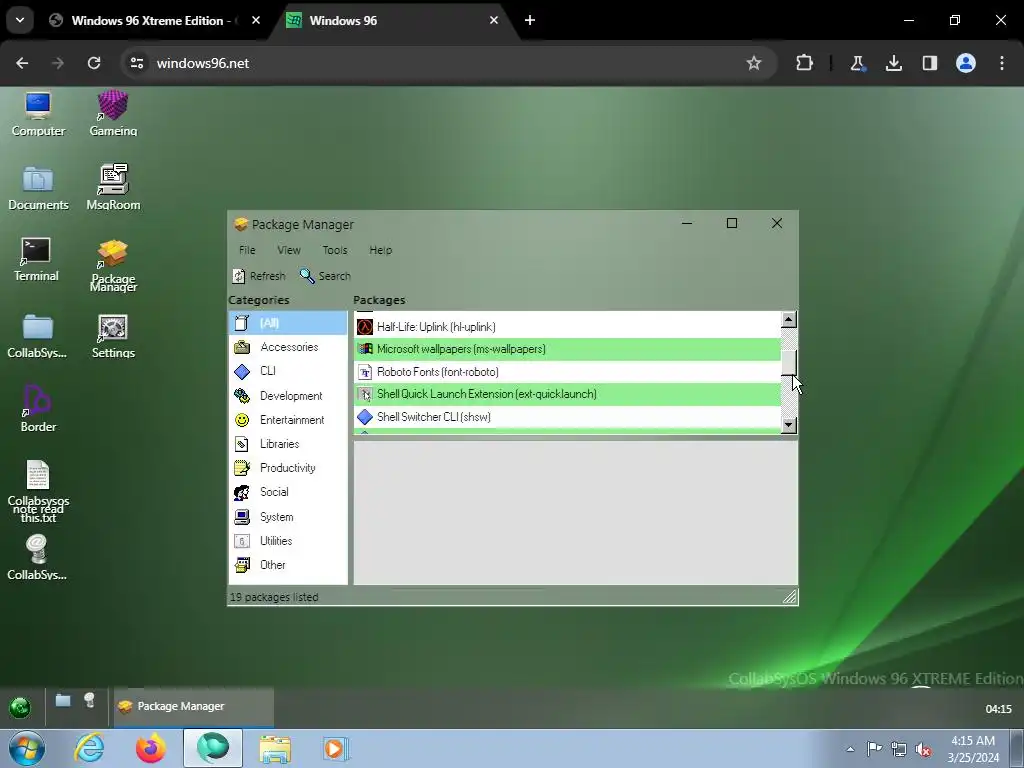Viewport: 1024px width, 768px height.
Task: Open the Computer desktop icon
Action: coord(38,114)
